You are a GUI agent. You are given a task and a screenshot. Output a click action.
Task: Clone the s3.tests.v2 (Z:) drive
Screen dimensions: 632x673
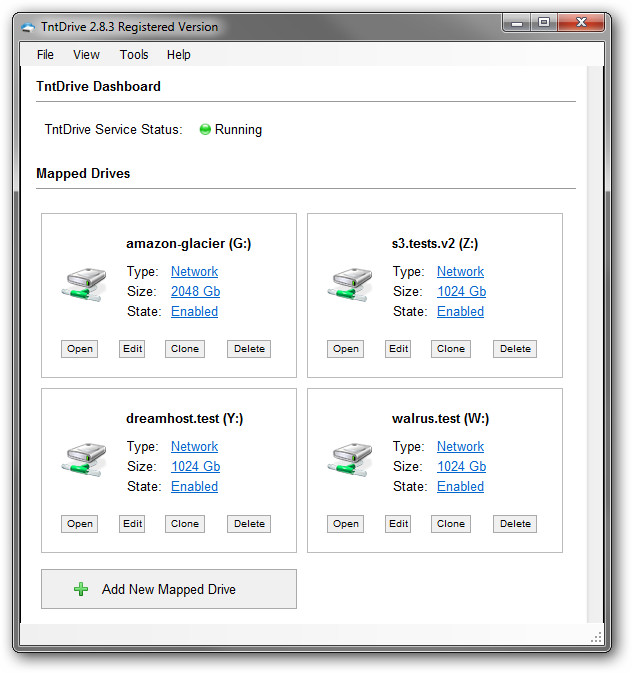click(x=451, y=349)
